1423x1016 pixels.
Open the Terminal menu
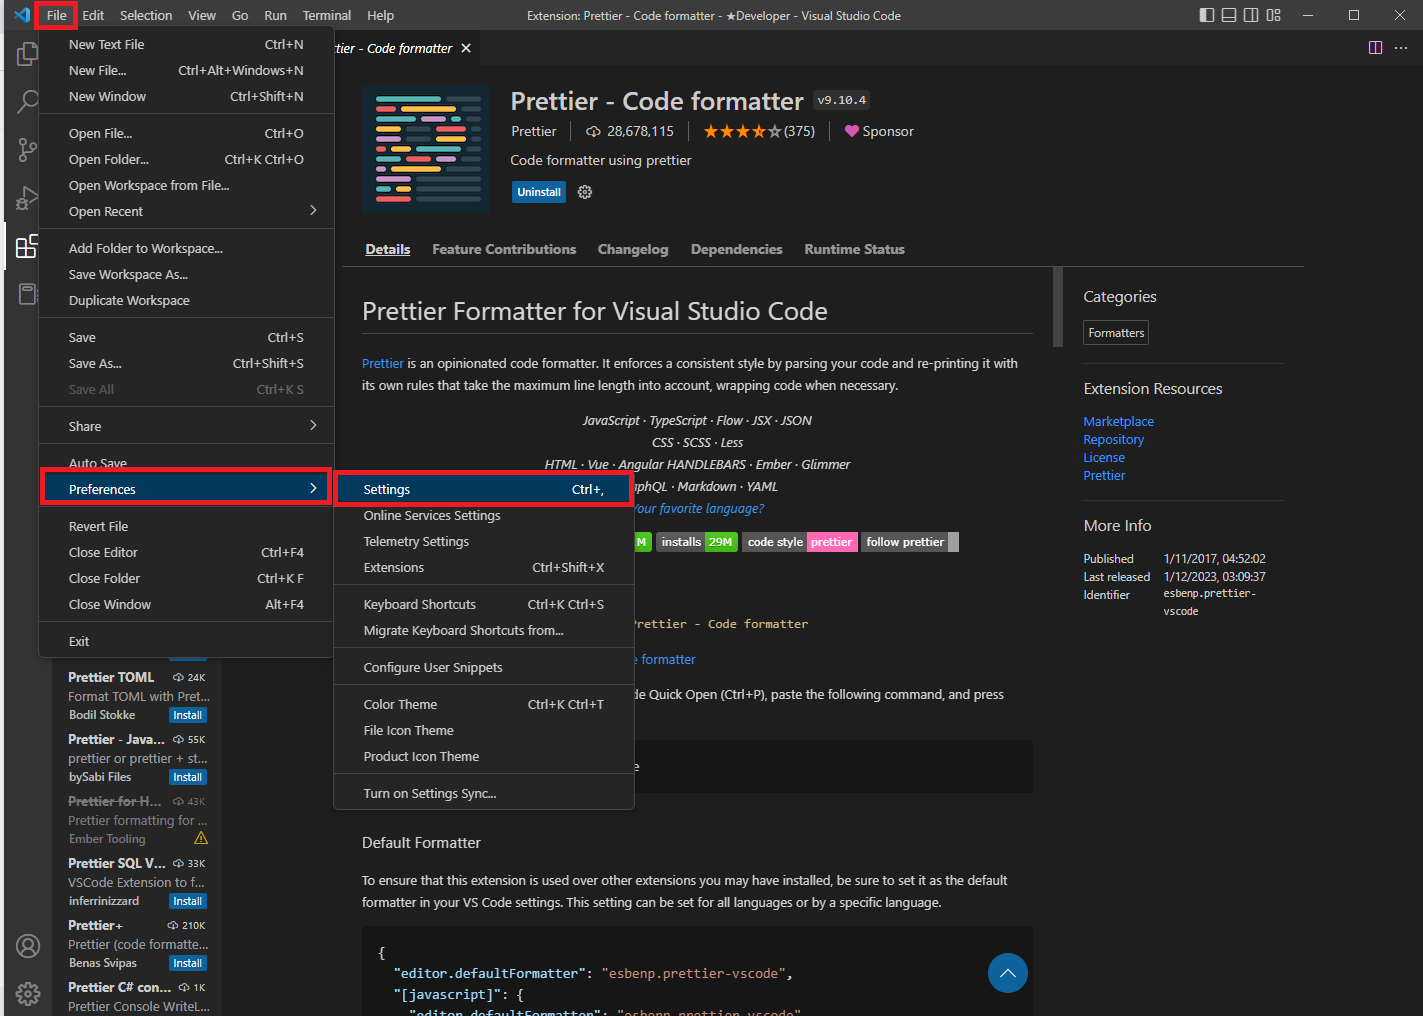(327, 15)
